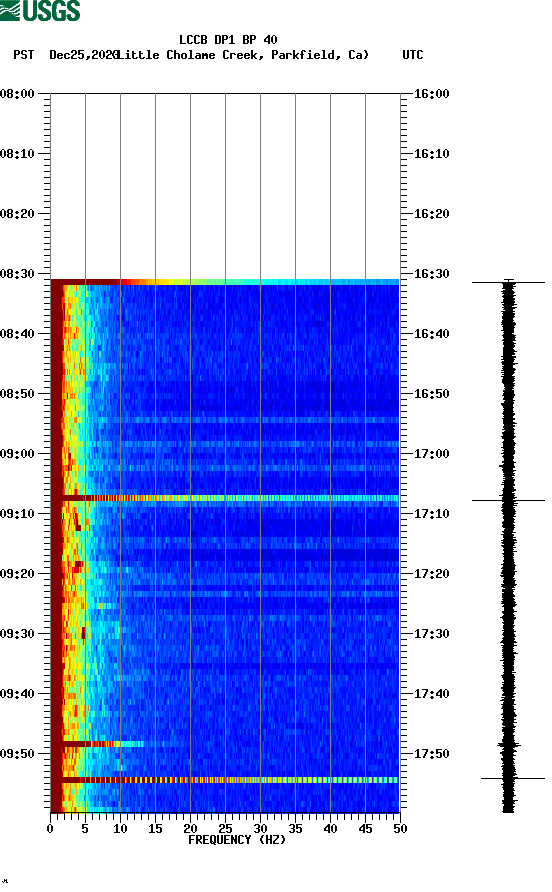Click the '16:50' UTC time label
The height and width of the screenshot is (892, 552).
(x=431, y=394)
